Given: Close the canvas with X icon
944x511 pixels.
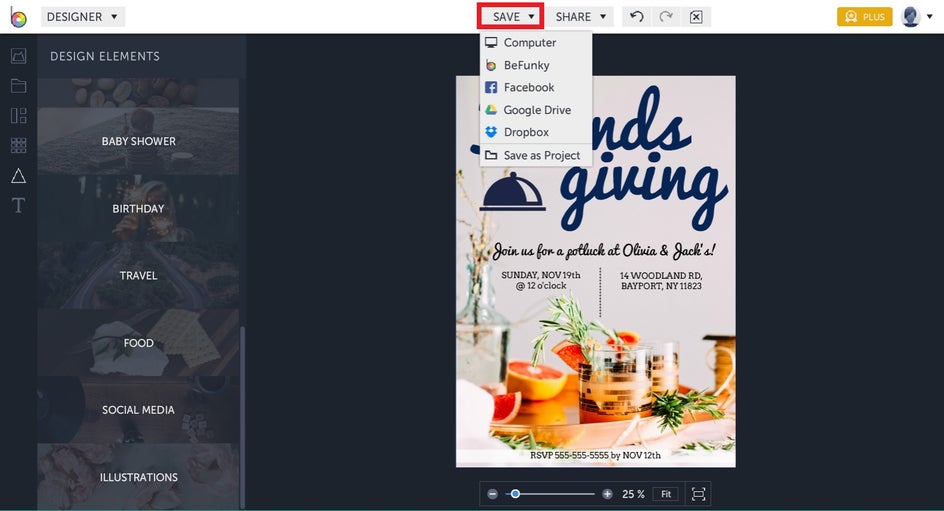Looking at the screenshot, I should coord(696,17).
